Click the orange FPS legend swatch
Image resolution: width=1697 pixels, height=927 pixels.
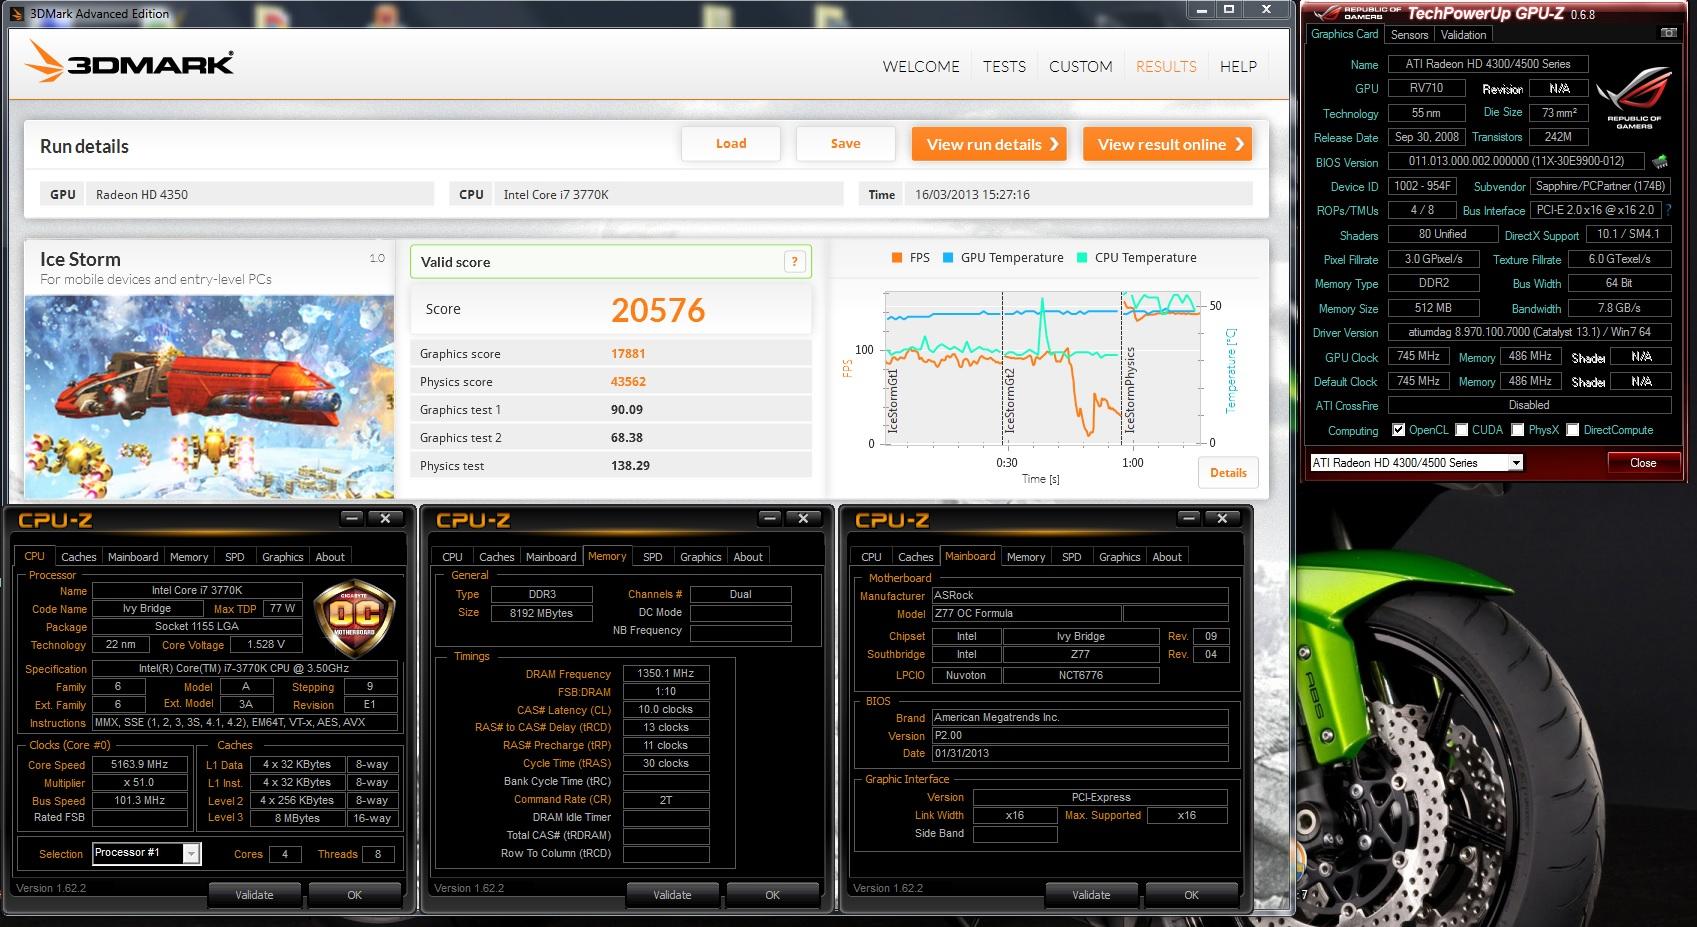[x=896, y=258]
